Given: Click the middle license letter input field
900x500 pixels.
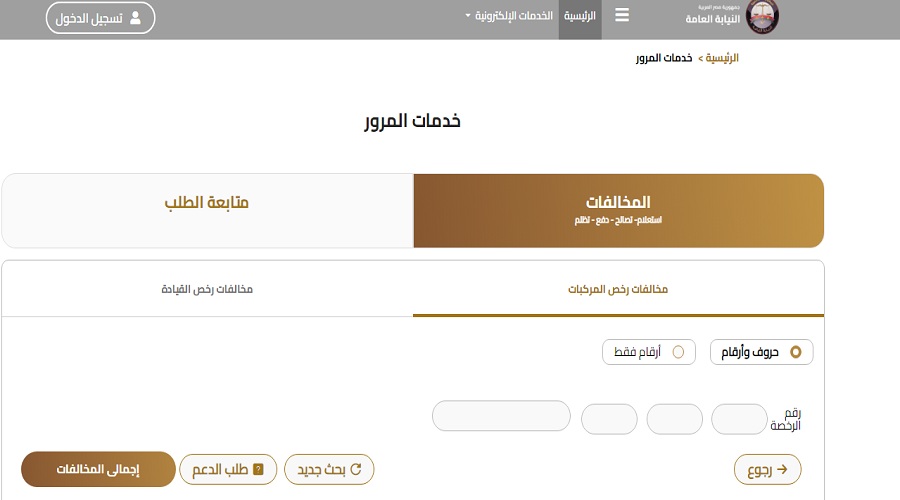Looking at the screenshot, I should (x=674, y=419).
